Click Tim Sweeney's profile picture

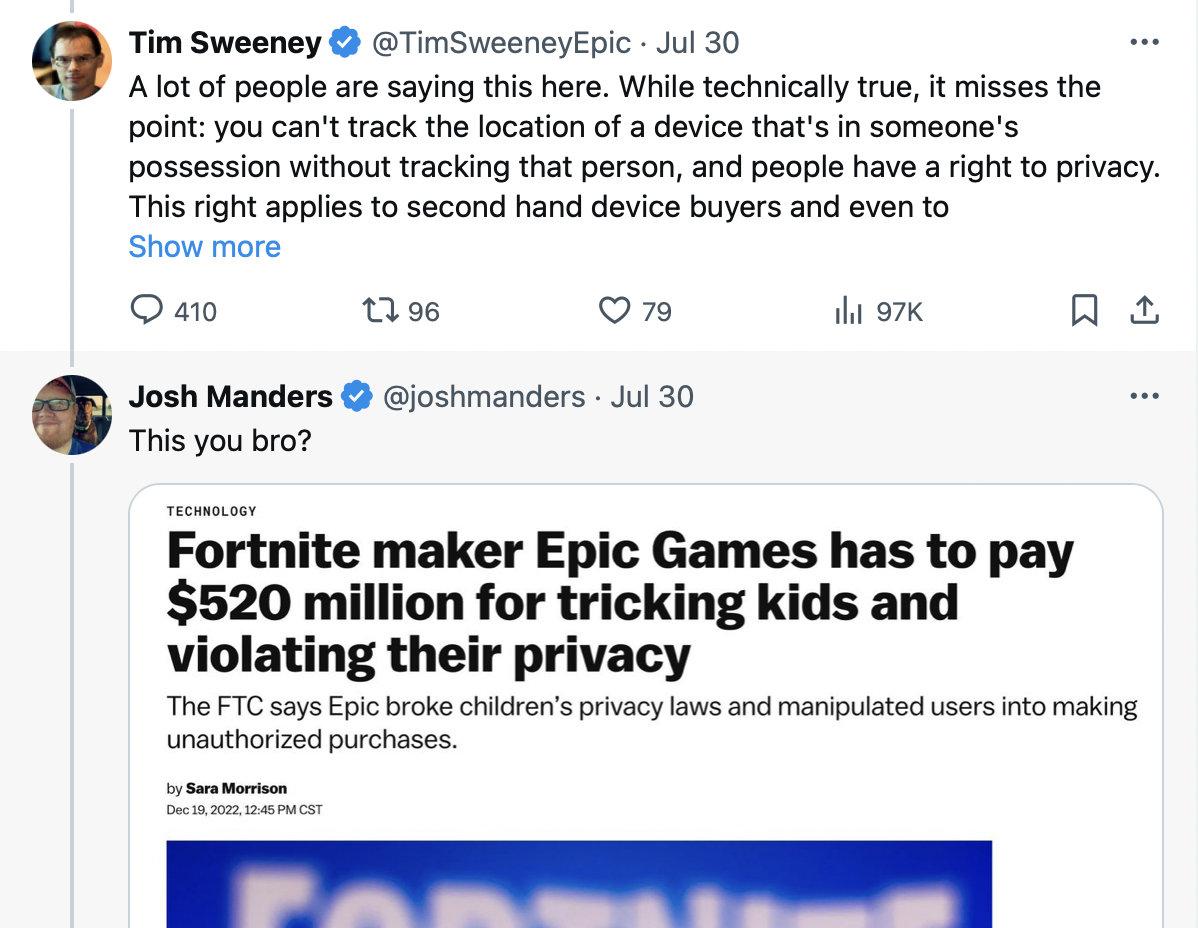tap(71, 60)
